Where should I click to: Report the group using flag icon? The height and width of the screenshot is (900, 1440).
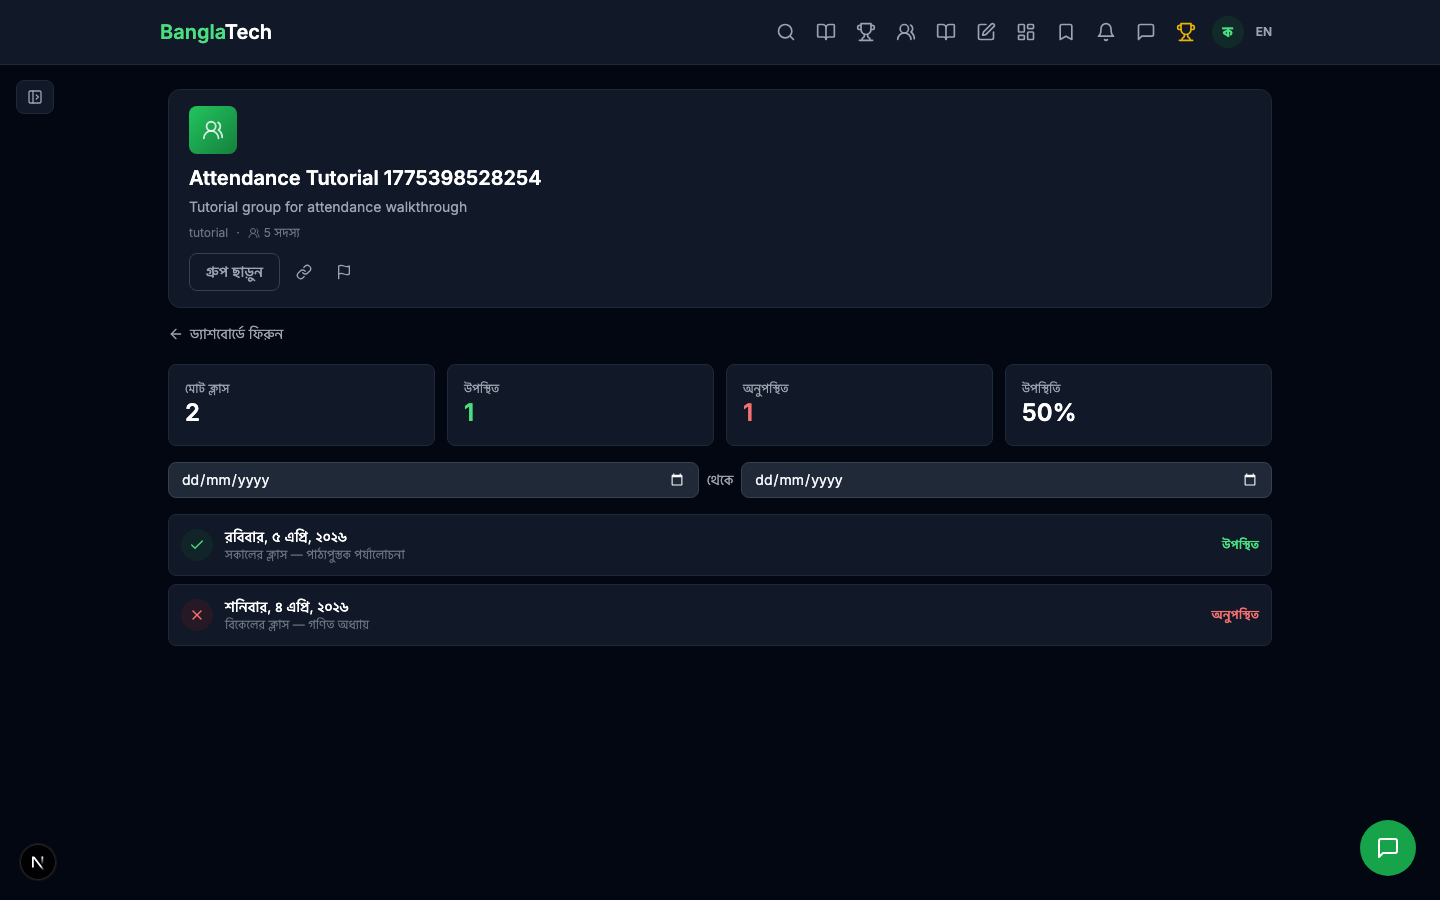pos(344,272)
